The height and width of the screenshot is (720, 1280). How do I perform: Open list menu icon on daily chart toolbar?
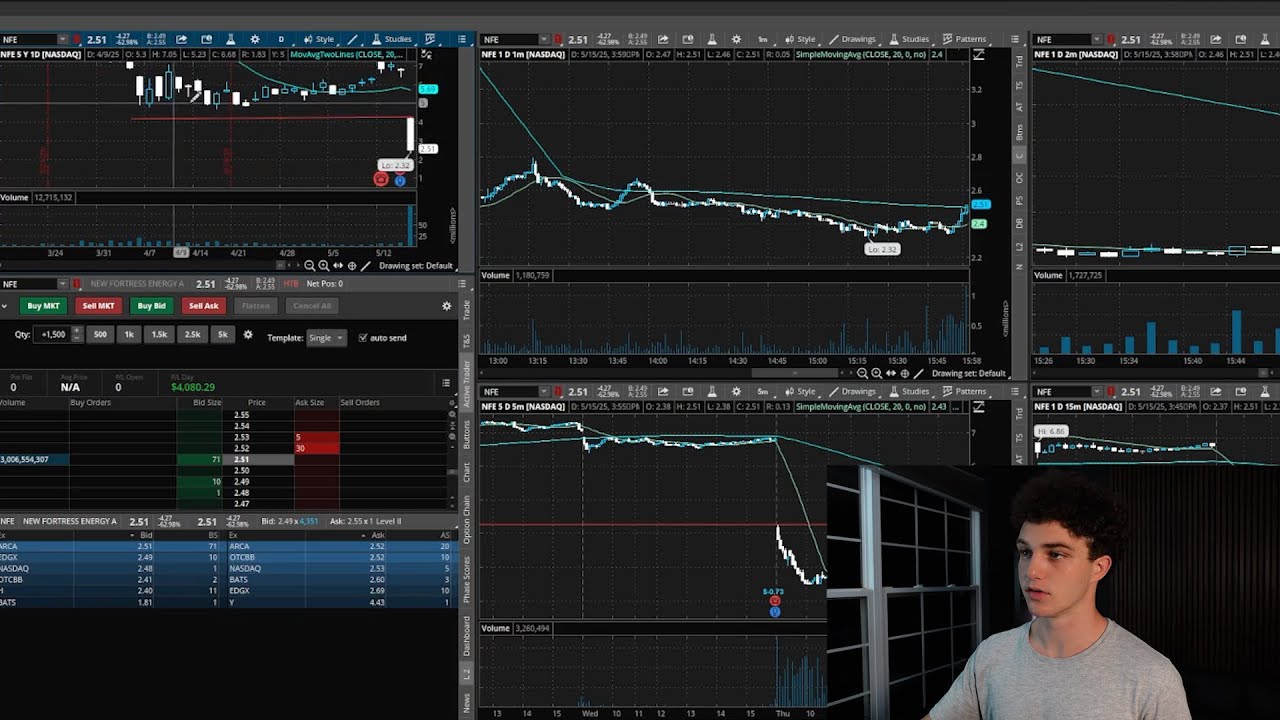462,39
